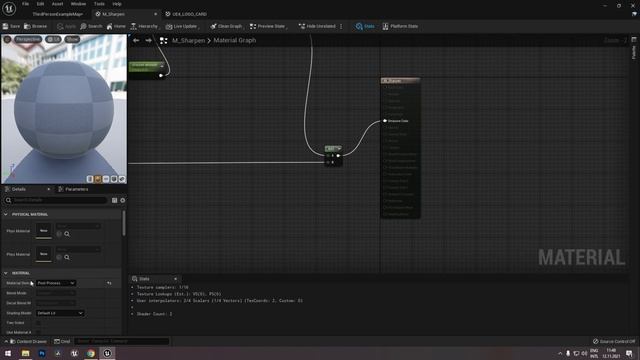Switch to the Parameters tab
The width and height of the screenshot is (640, 360).
point(73,189)
